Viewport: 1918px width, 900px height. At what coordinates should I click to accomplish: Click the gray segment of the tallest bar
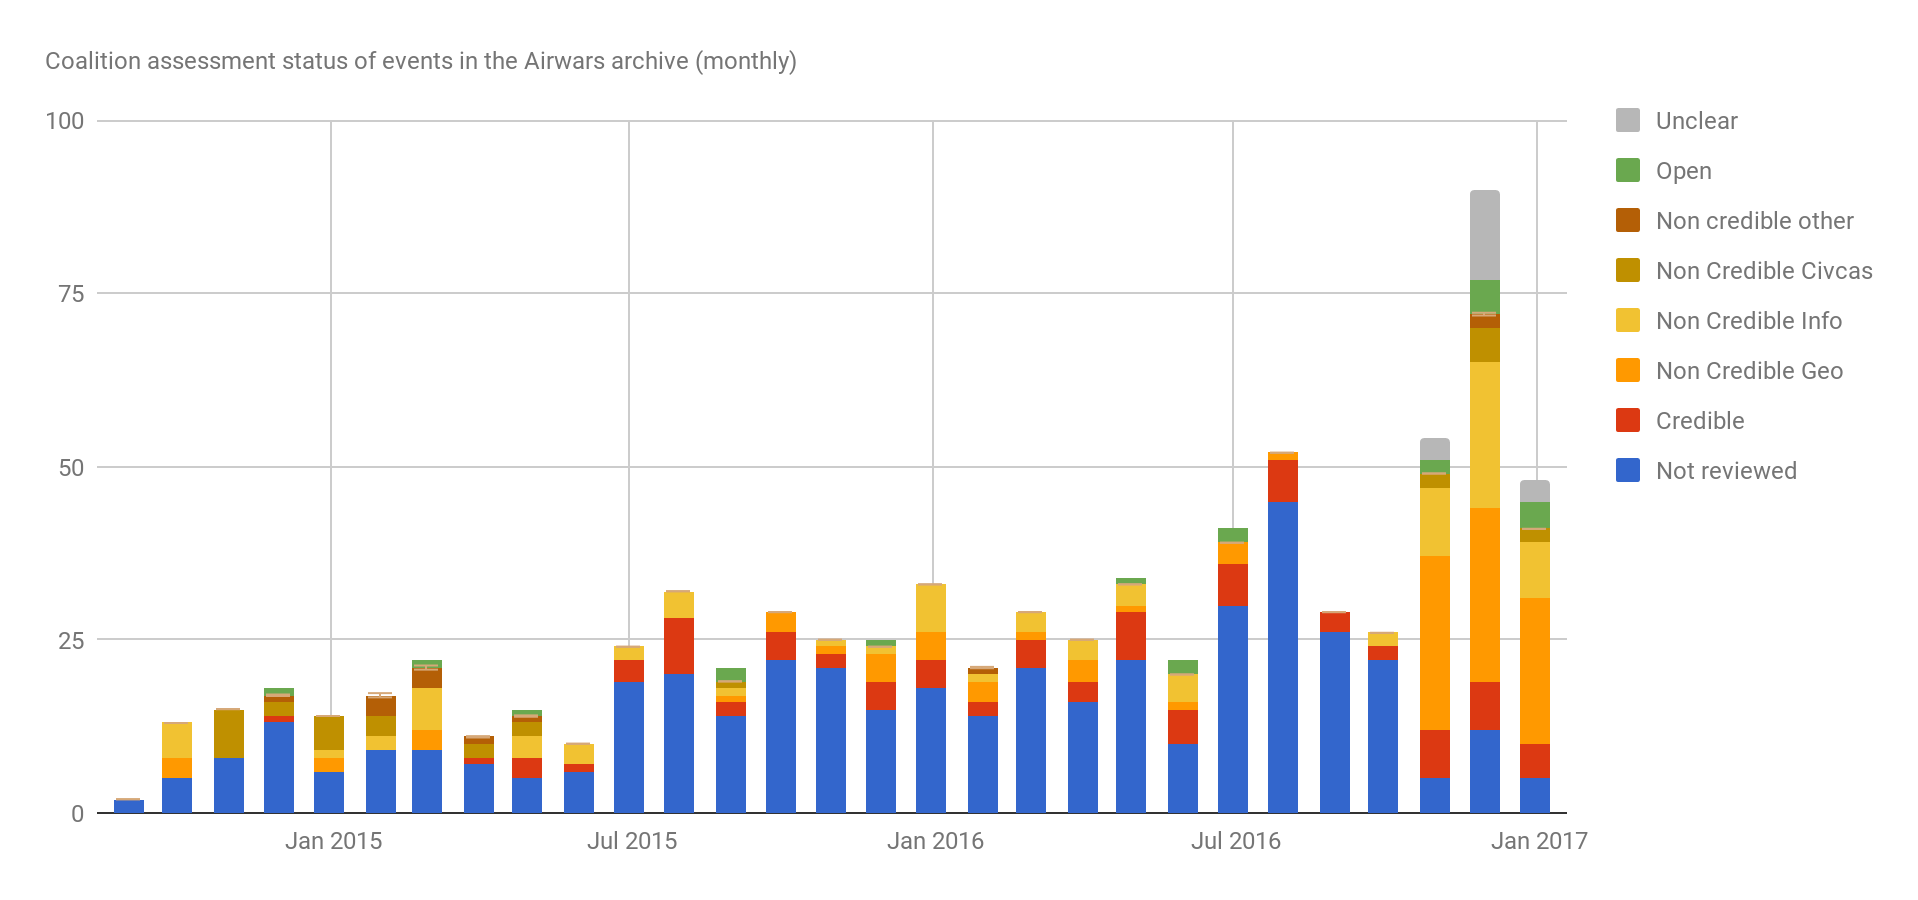(1484, 235)
